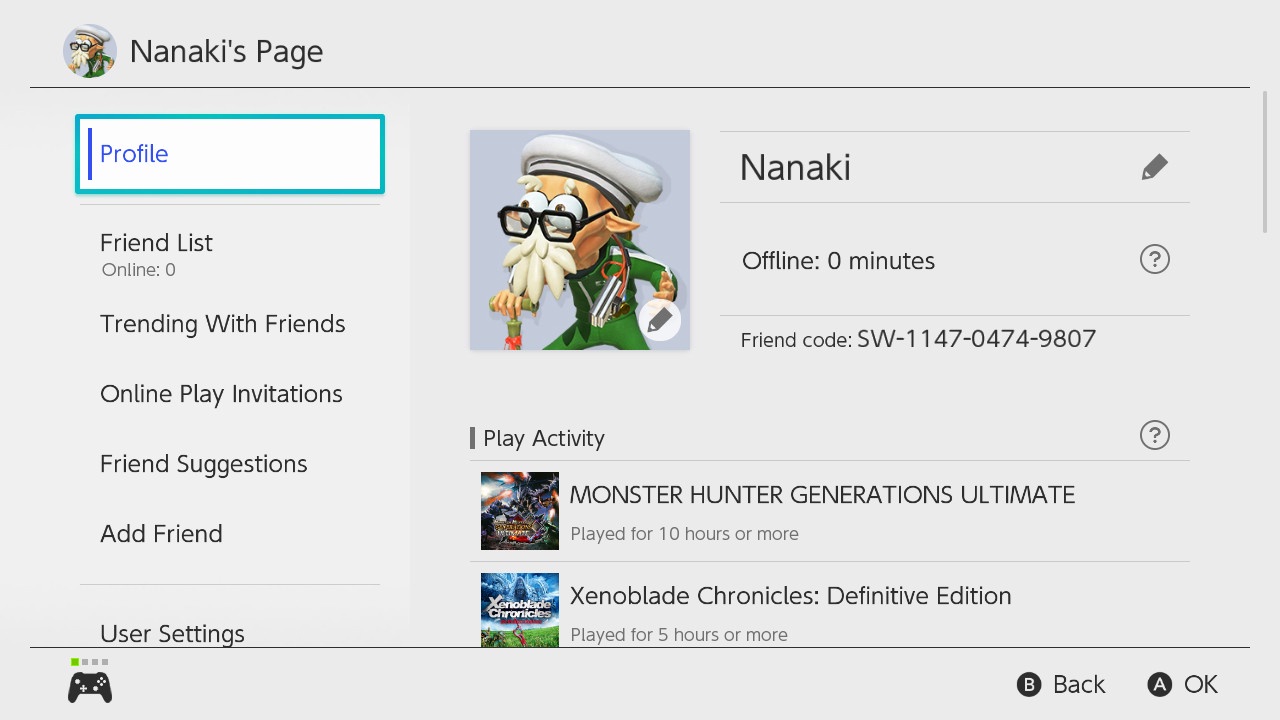Click the A button icon in the footer
The width and height of the screenshot is (1280, 720).
pos(1159,685)
